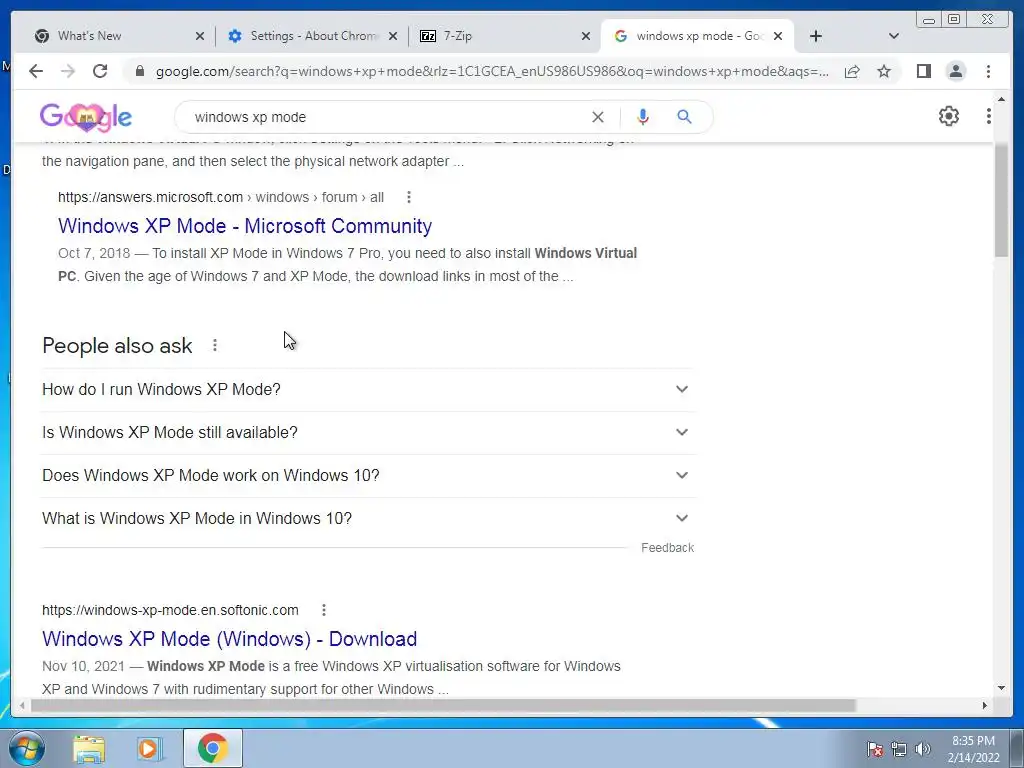Open Action Center flag icon in tray
The height and width of the screenshot is (768, 1024).
874,749
